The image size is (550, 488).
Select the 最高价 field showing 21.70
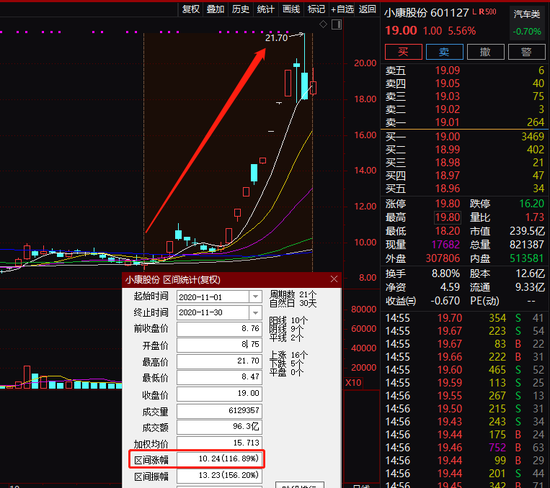tap(219, 361)
